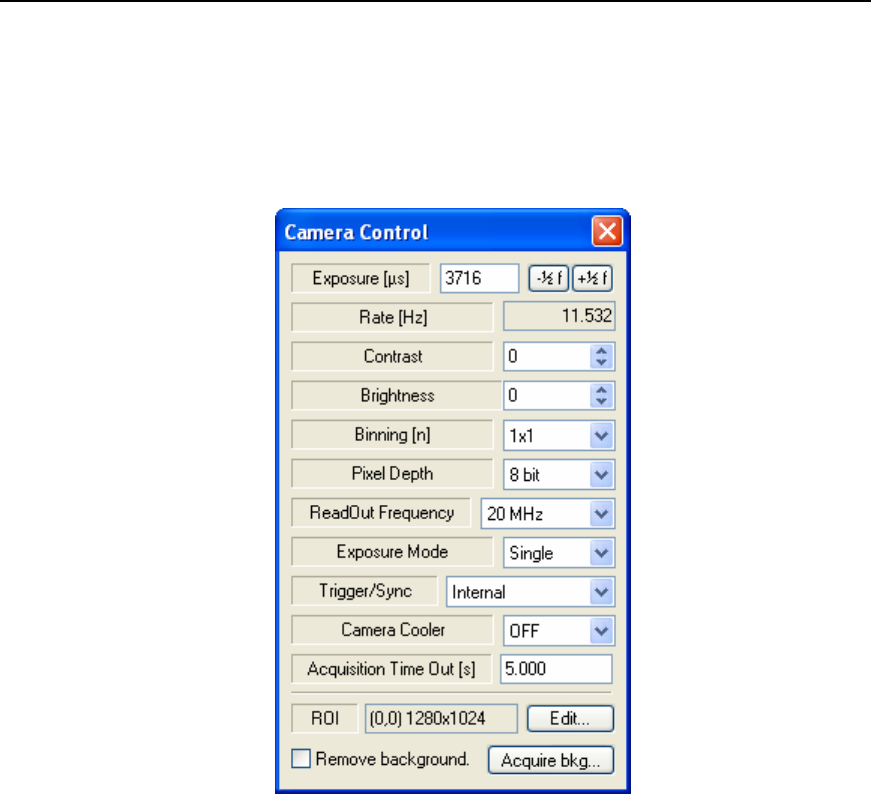Expand the Pixel Depth dropdown

coord(601,474)
